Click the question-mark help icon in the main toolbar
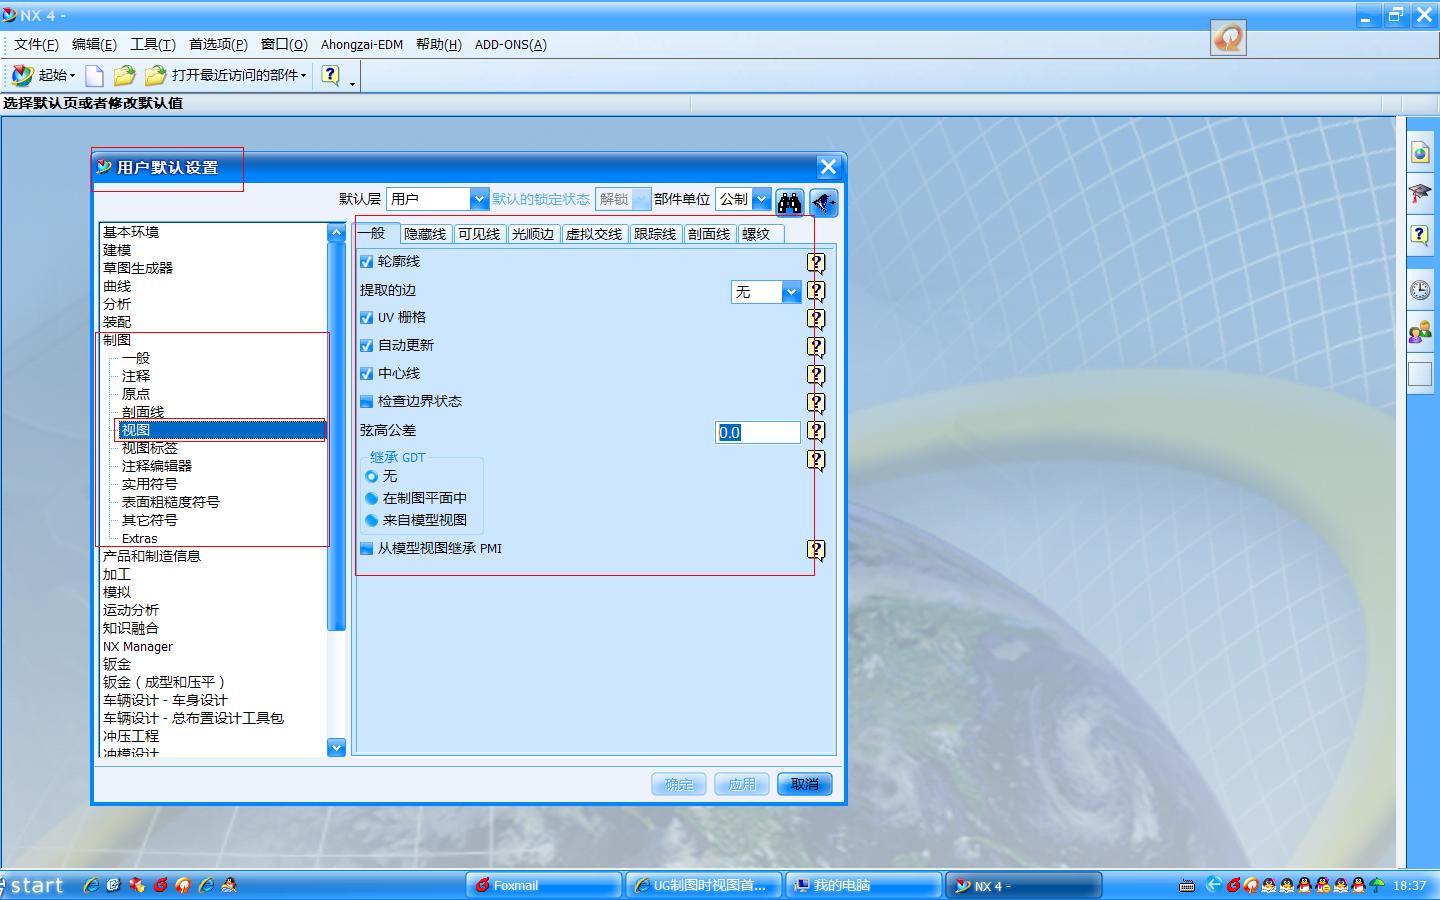Image resolution: width=1440 pixels, height=900 pixels. [x=331, y=75]
